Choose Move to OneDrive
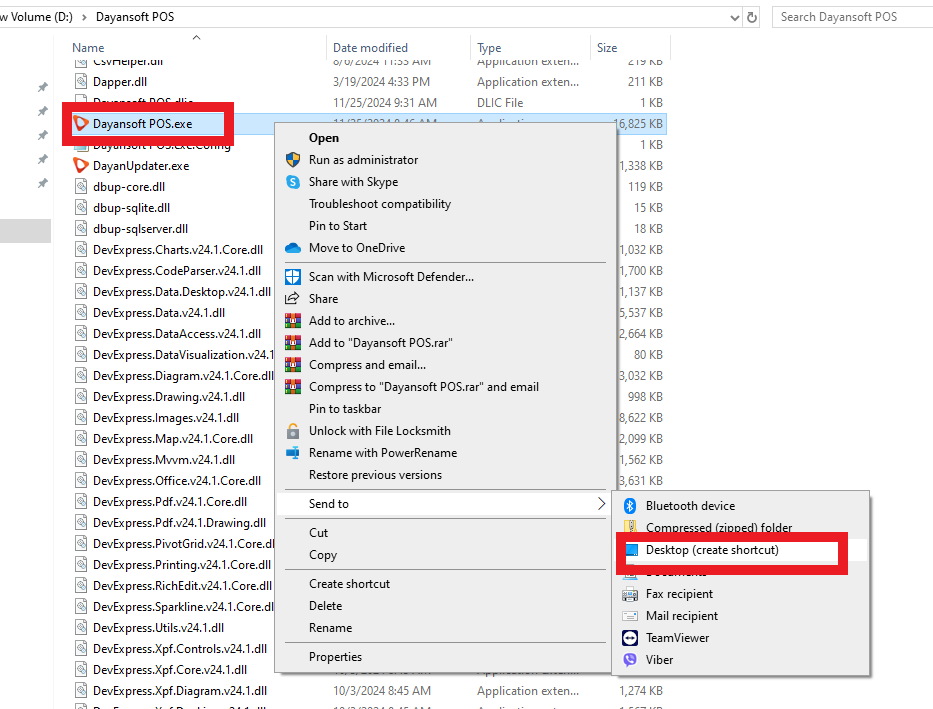This screenshot has height=709, width=933. (x=356, y=248)
